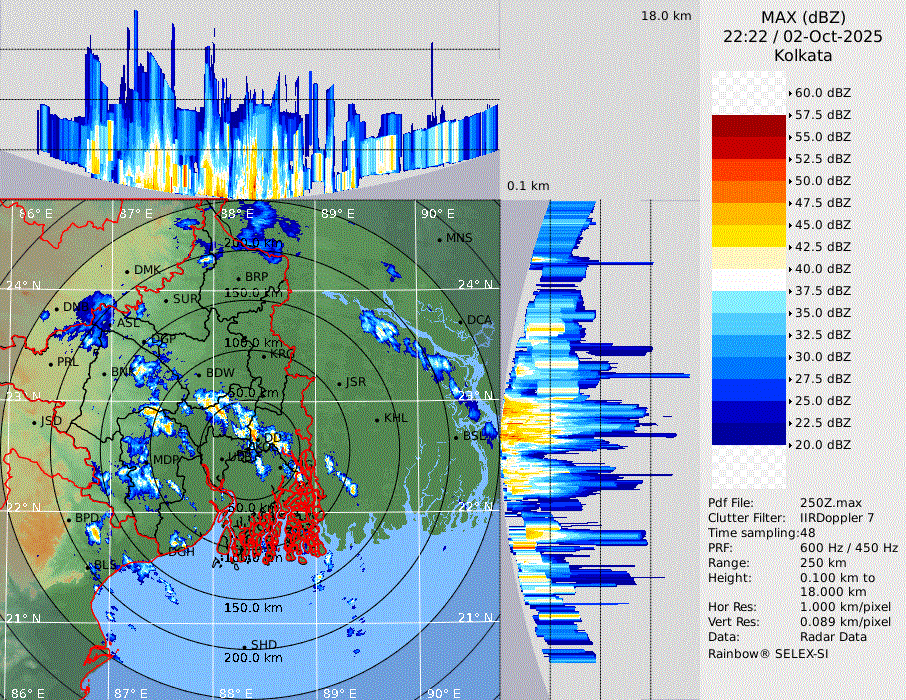Select the 20.0 dBZ legend entry
Image resolution: width=906 pixels, height=700 pixels.
coord(822,444)
